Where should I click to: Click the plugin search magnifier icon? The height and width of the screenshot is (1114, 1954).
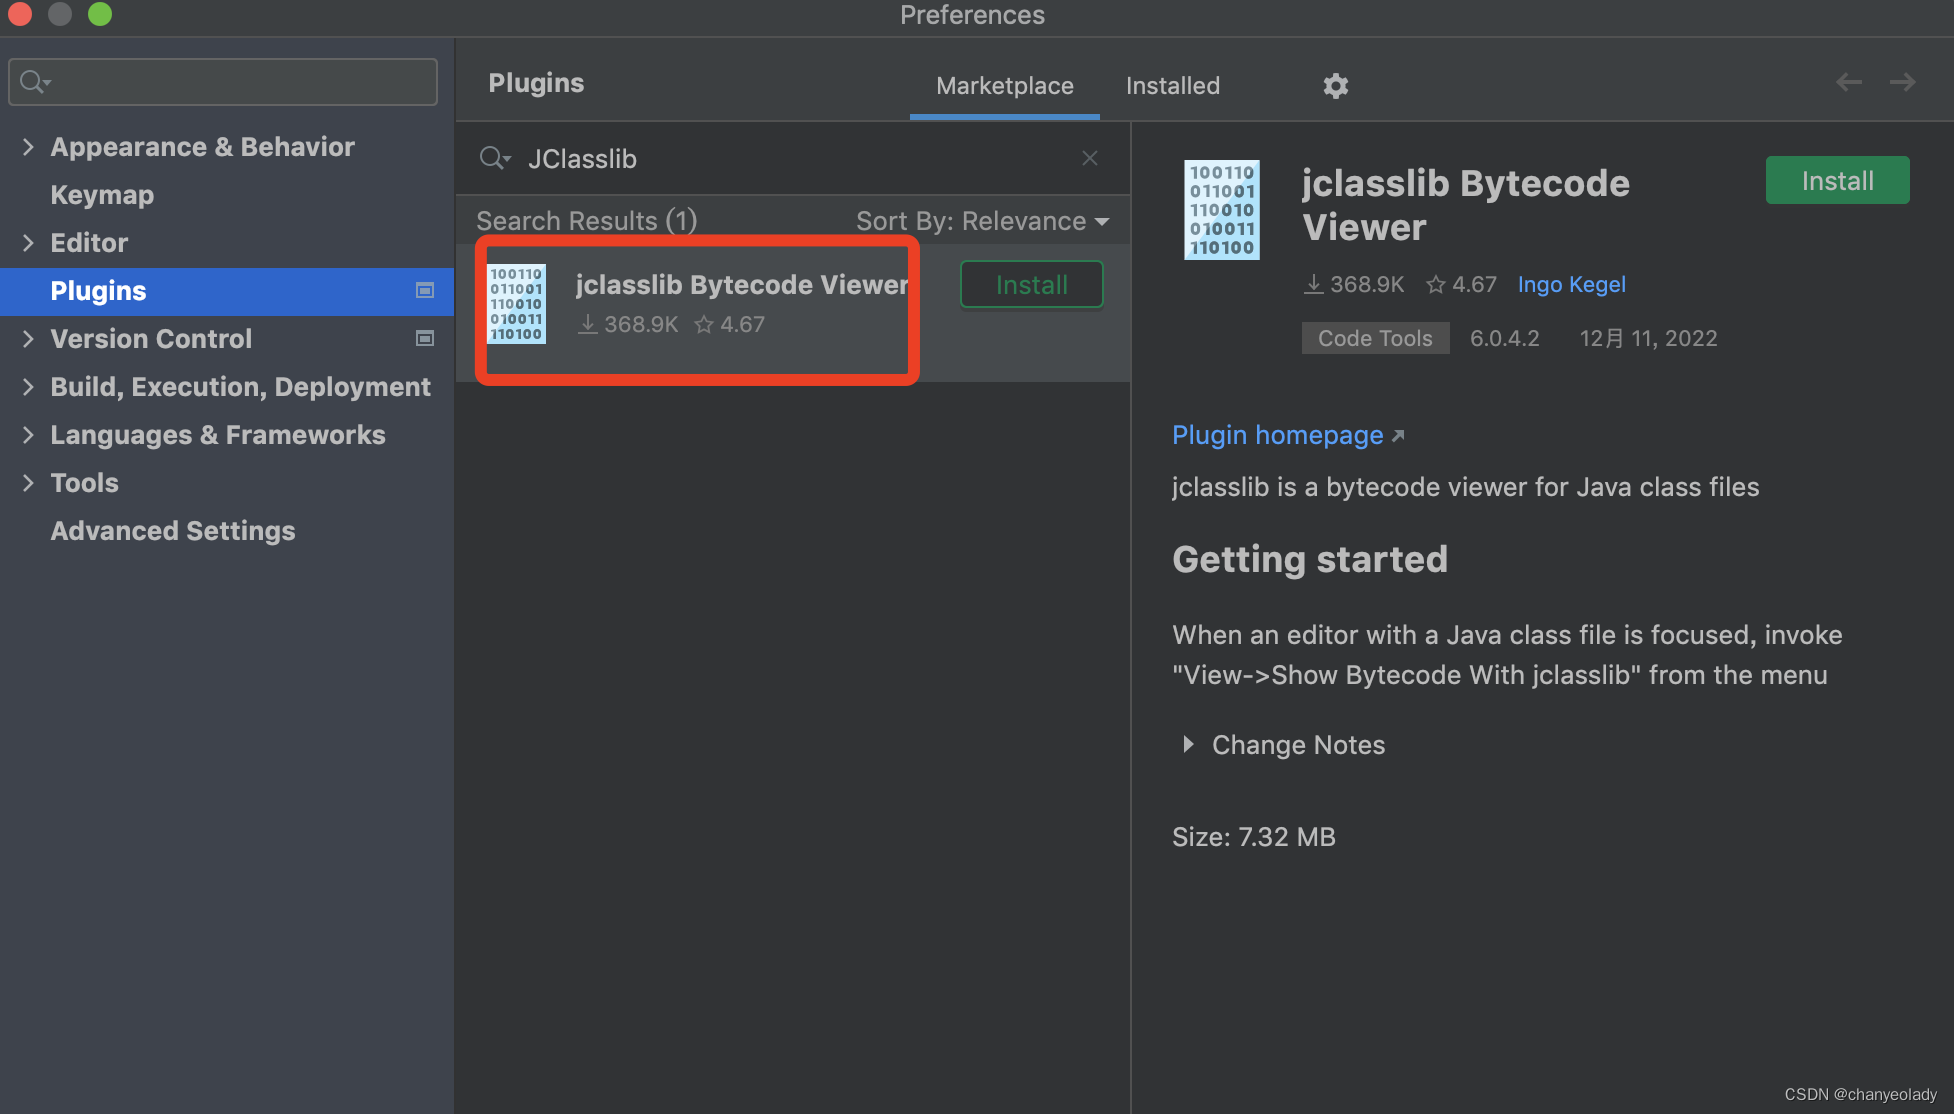click(x=493, y=159)
